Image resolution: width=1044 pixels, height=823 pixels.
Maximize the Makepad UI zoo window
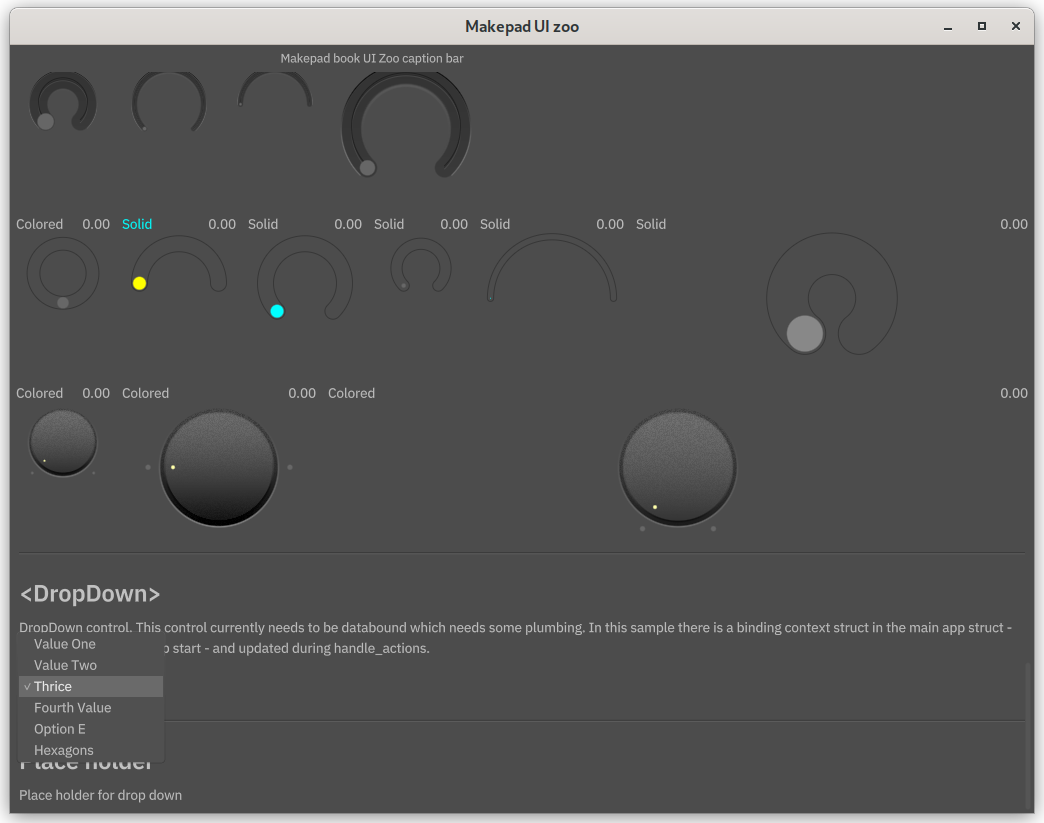coord(982,26)
